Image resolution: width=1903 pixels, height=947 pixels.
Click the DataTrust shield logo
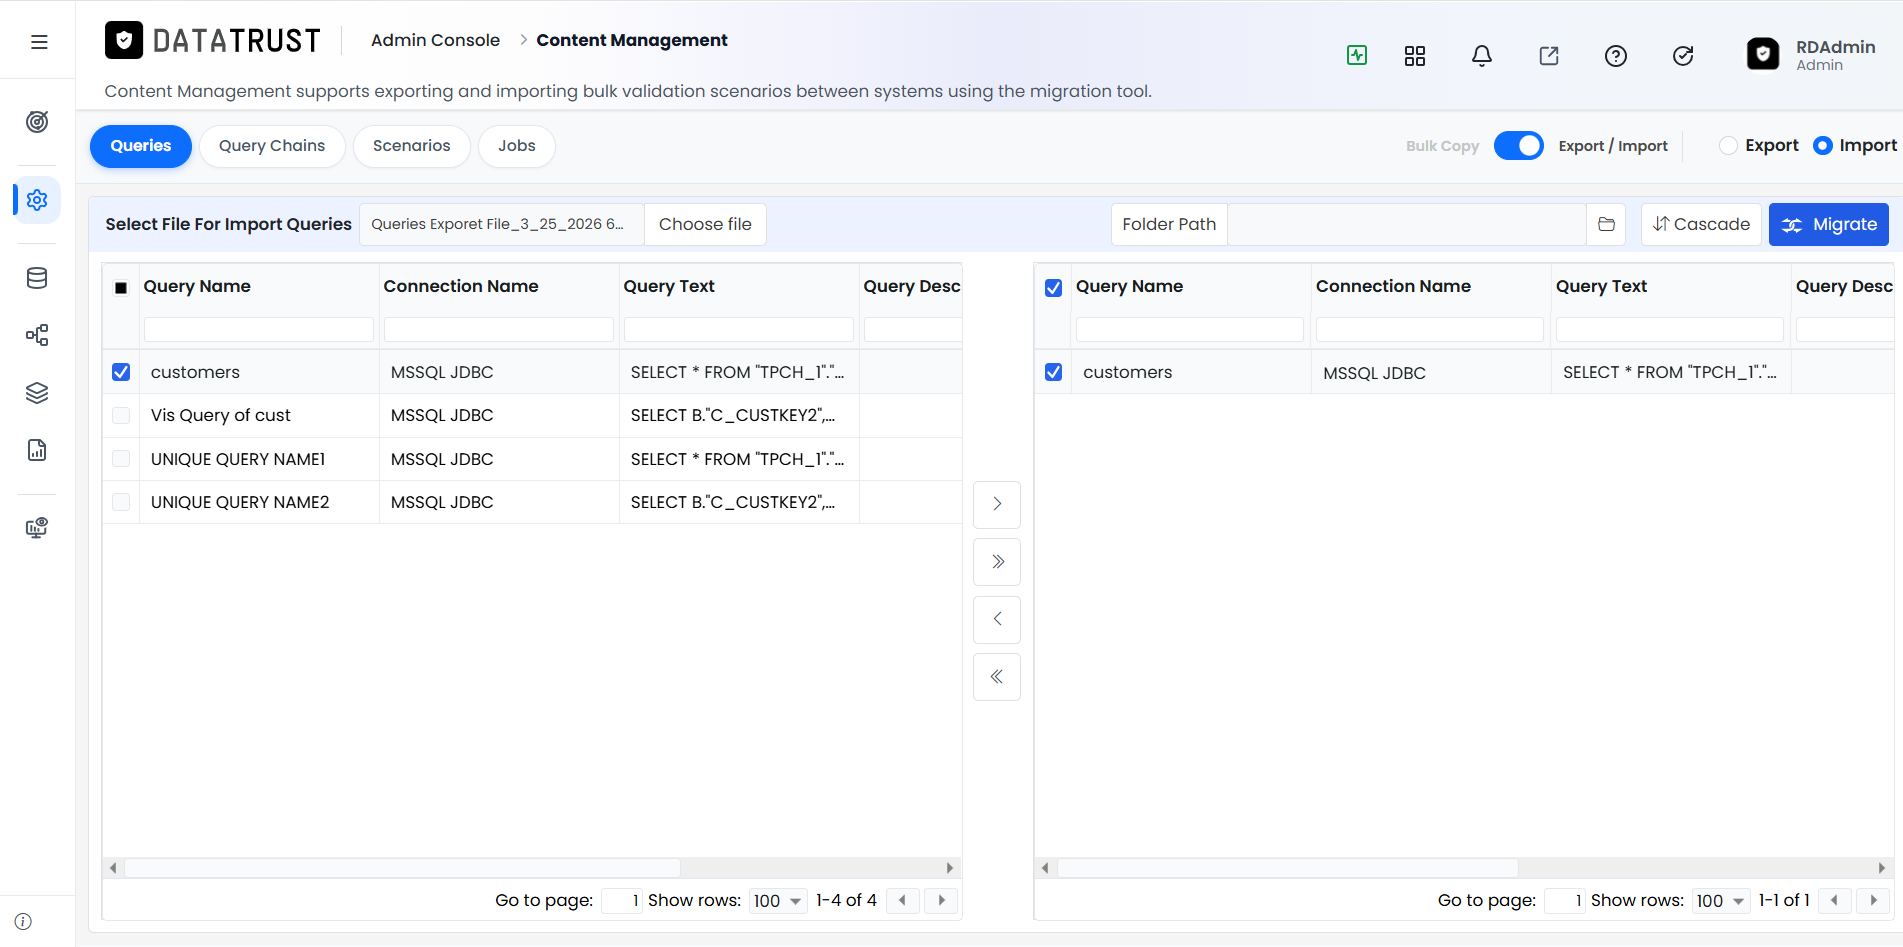(x=124, y=40)
